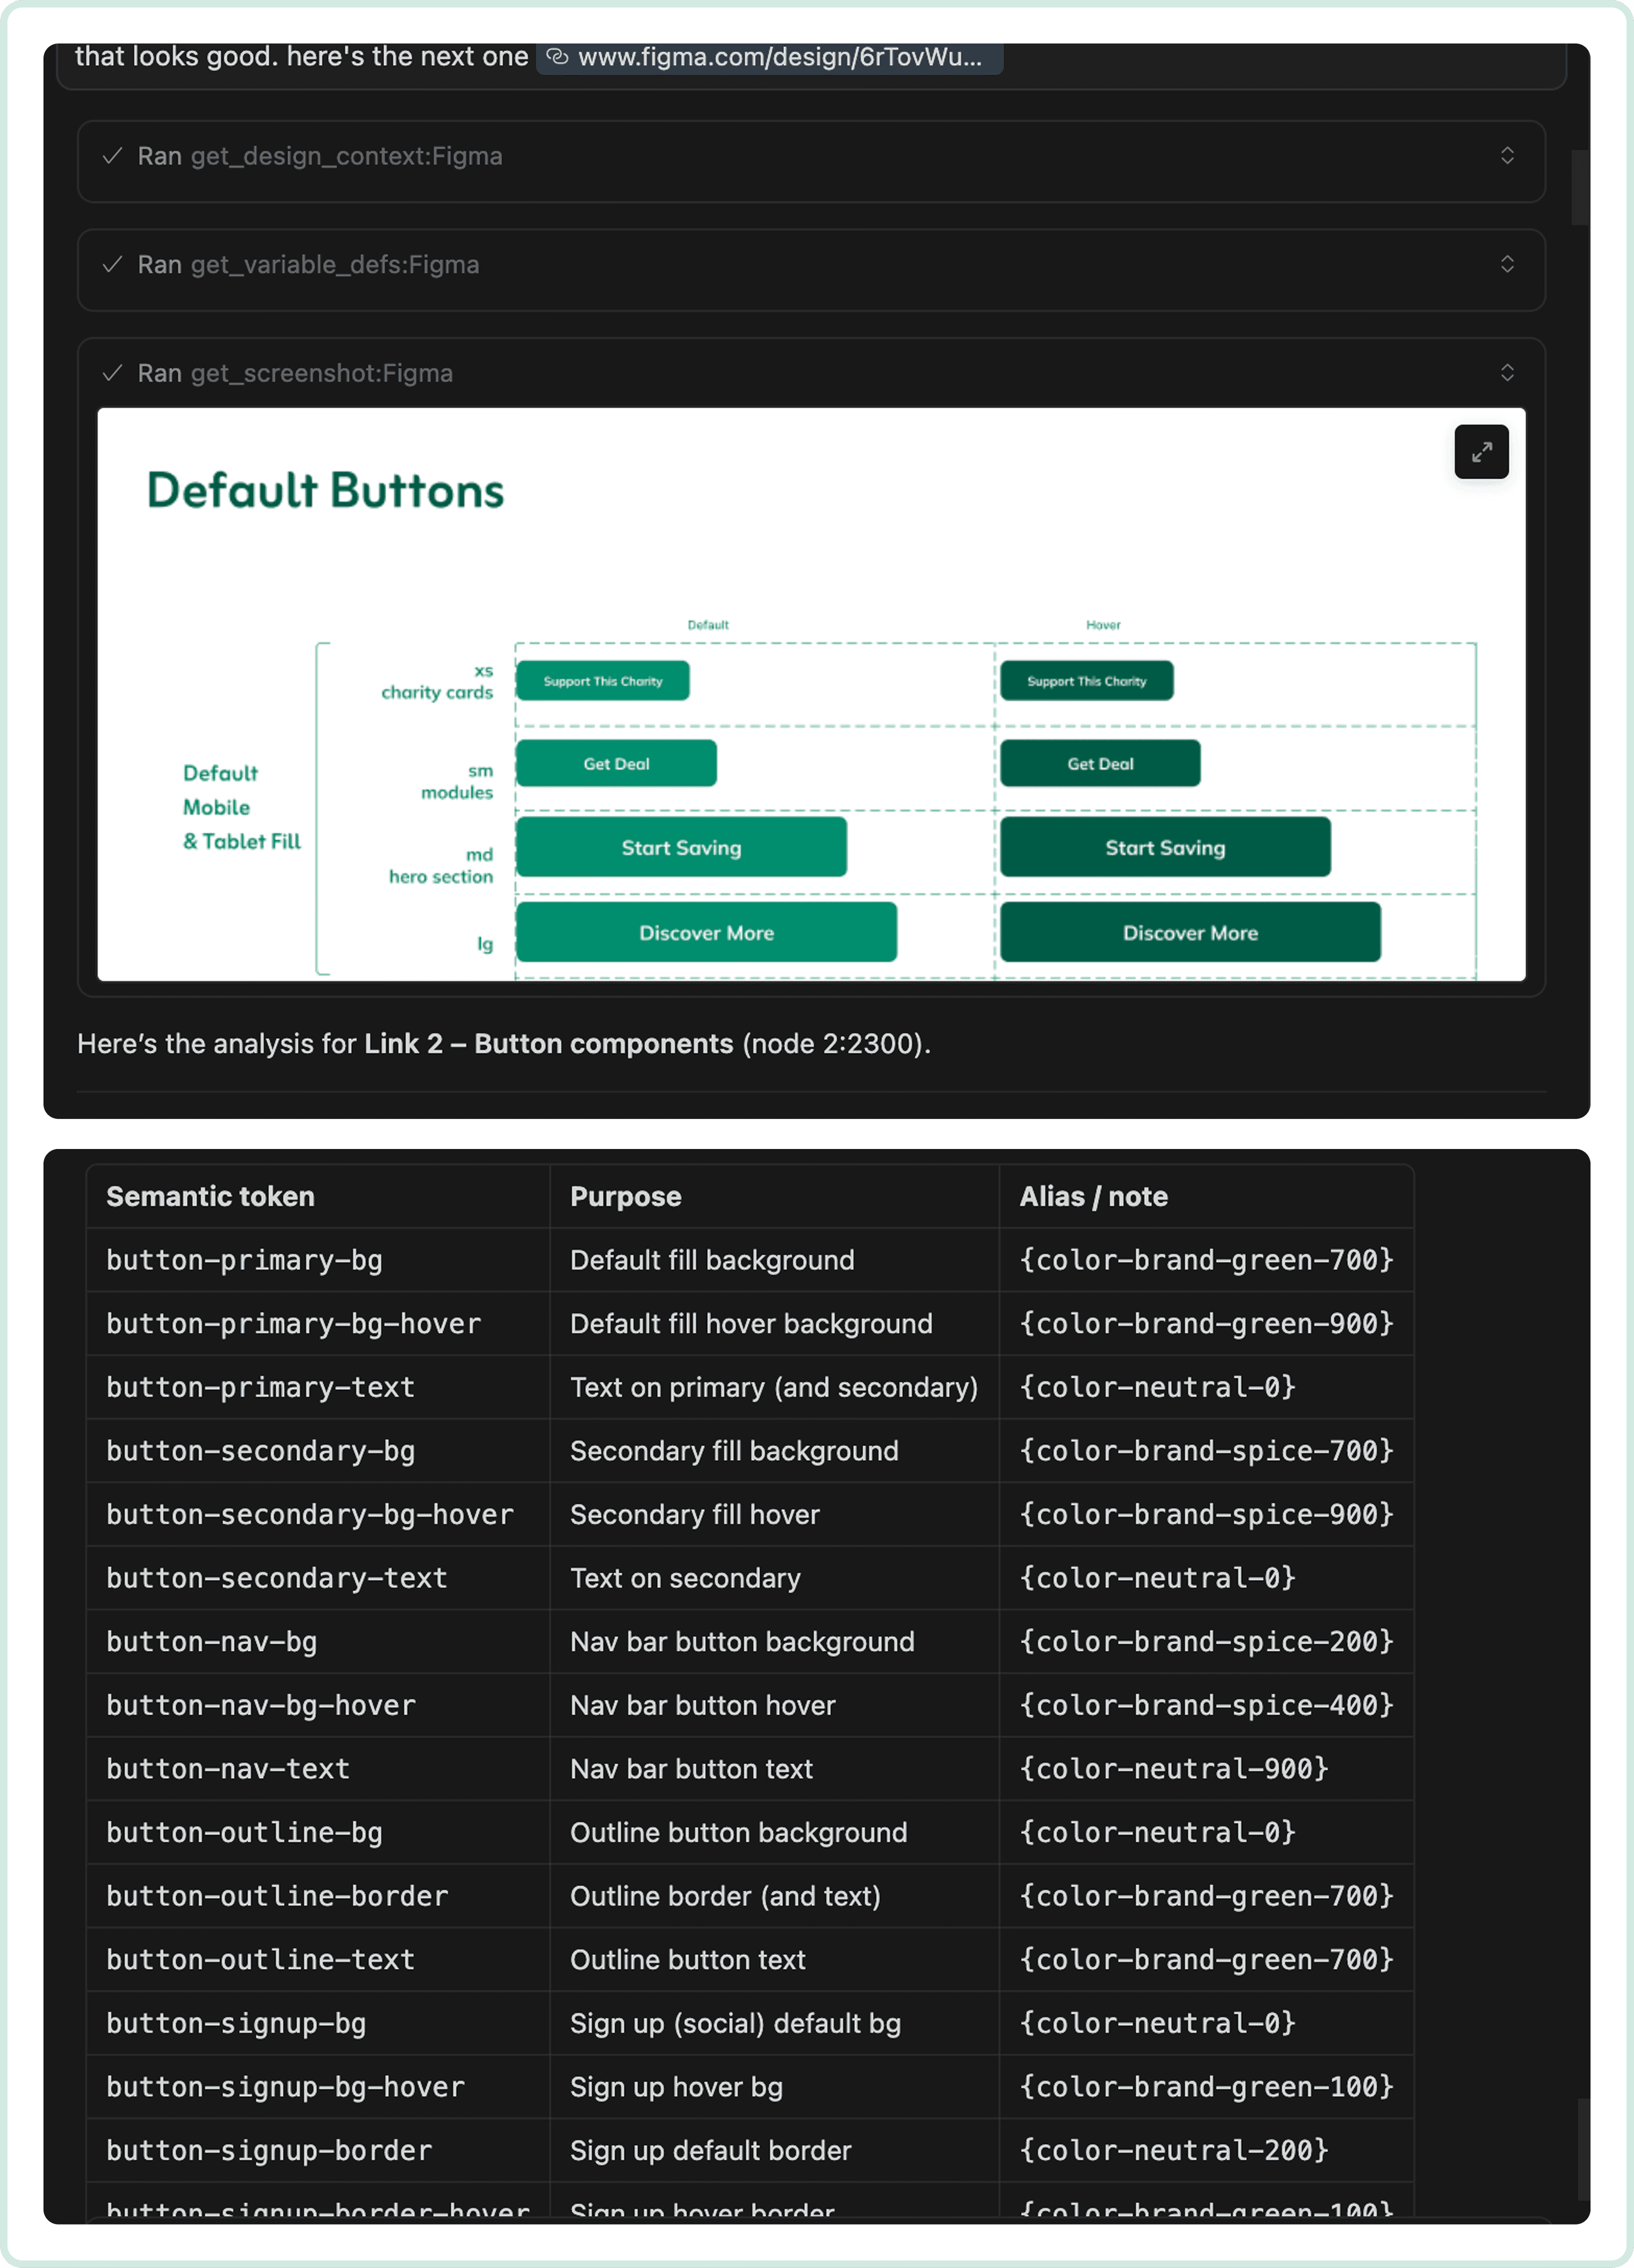Click the Alias / note column header
This screenshot has height=2268, width=1634.
tap(1093, 1196)
